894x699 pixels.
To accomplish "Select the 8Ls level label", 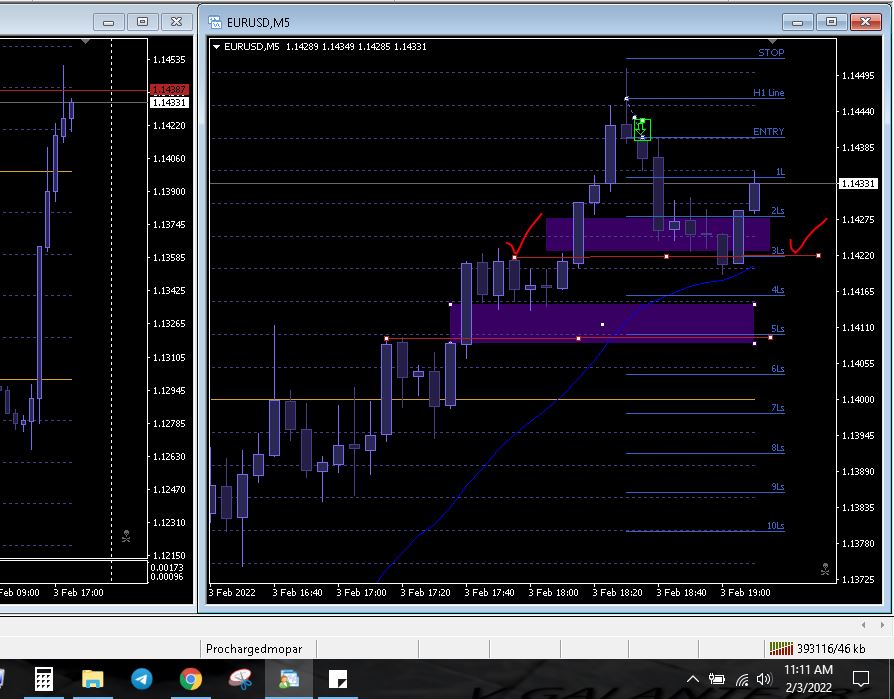I will [778, 448].
